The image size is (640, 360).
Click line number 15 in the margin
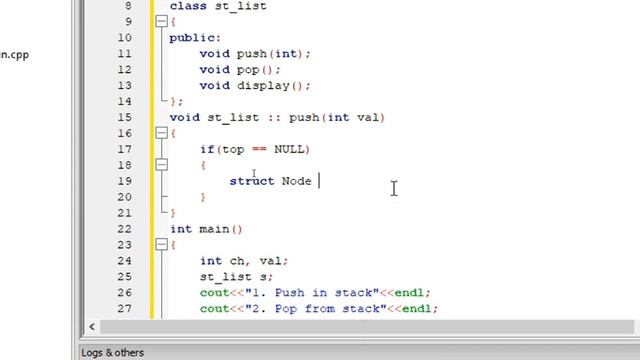click(x=124, y=118)
